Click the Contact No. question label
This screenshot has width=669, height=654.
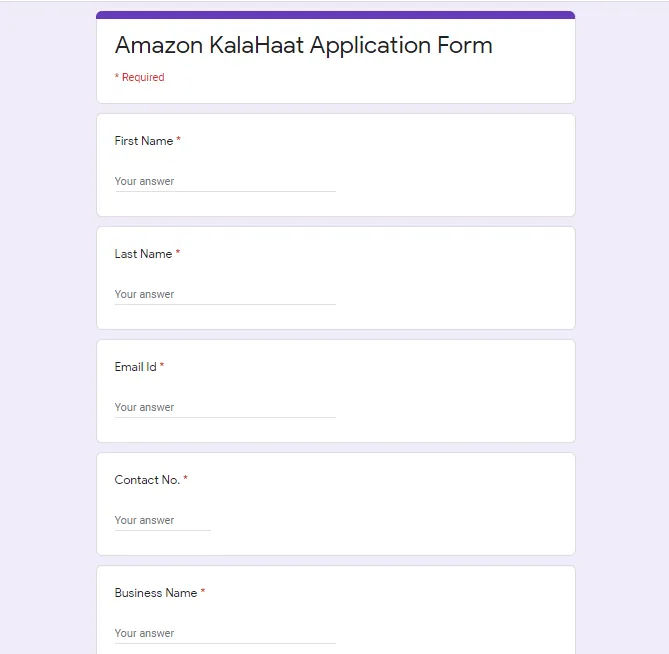pyautogui.click(x=147, y=480)
